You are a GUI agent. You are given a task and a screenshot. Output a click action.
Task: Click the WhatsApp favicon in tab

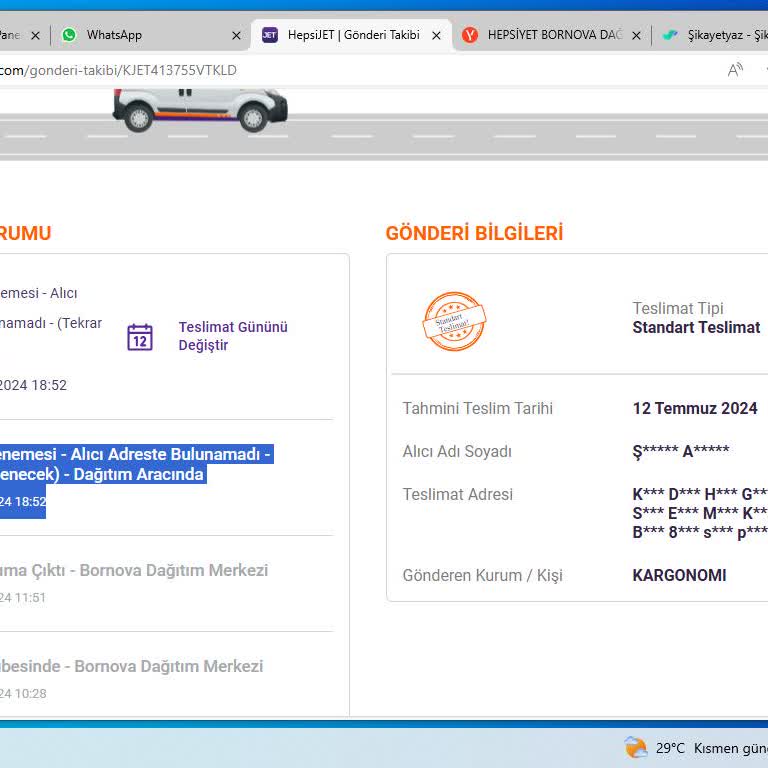click(69, 35)
